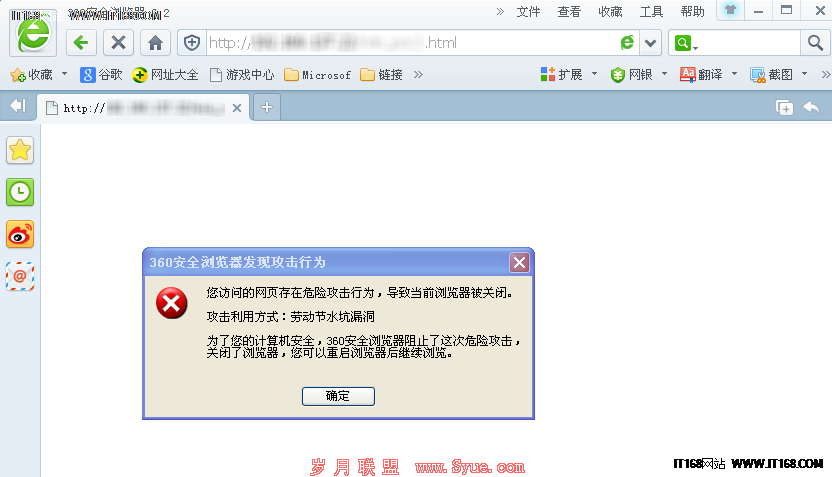Open the 帮助 menu
832x477 pixels.
click(x=692, y=12)
